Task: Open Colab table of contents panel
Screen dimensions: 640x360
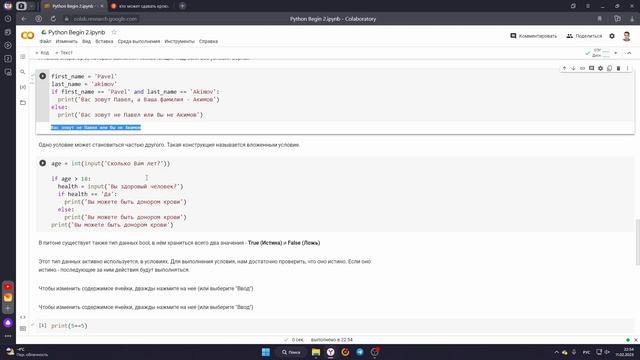Action: (x=23, y=57)
